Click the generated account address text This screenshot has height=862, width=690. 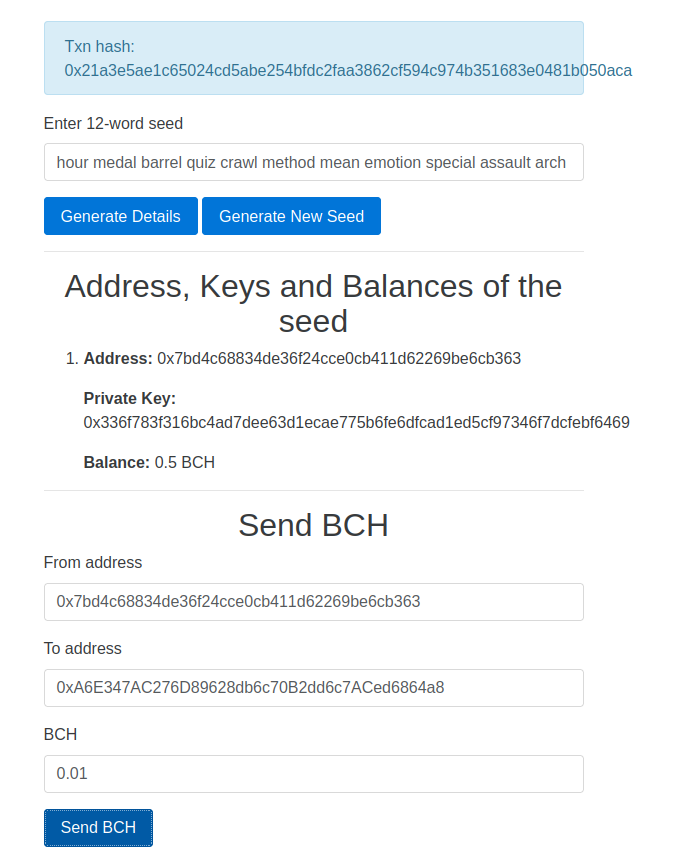(x=339, y=358)
